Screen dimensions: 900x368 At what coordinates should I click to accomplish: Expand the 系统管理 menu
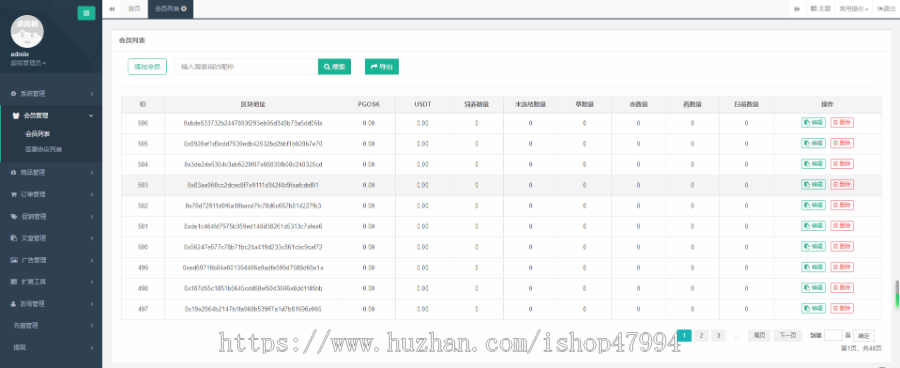[51, 94]
